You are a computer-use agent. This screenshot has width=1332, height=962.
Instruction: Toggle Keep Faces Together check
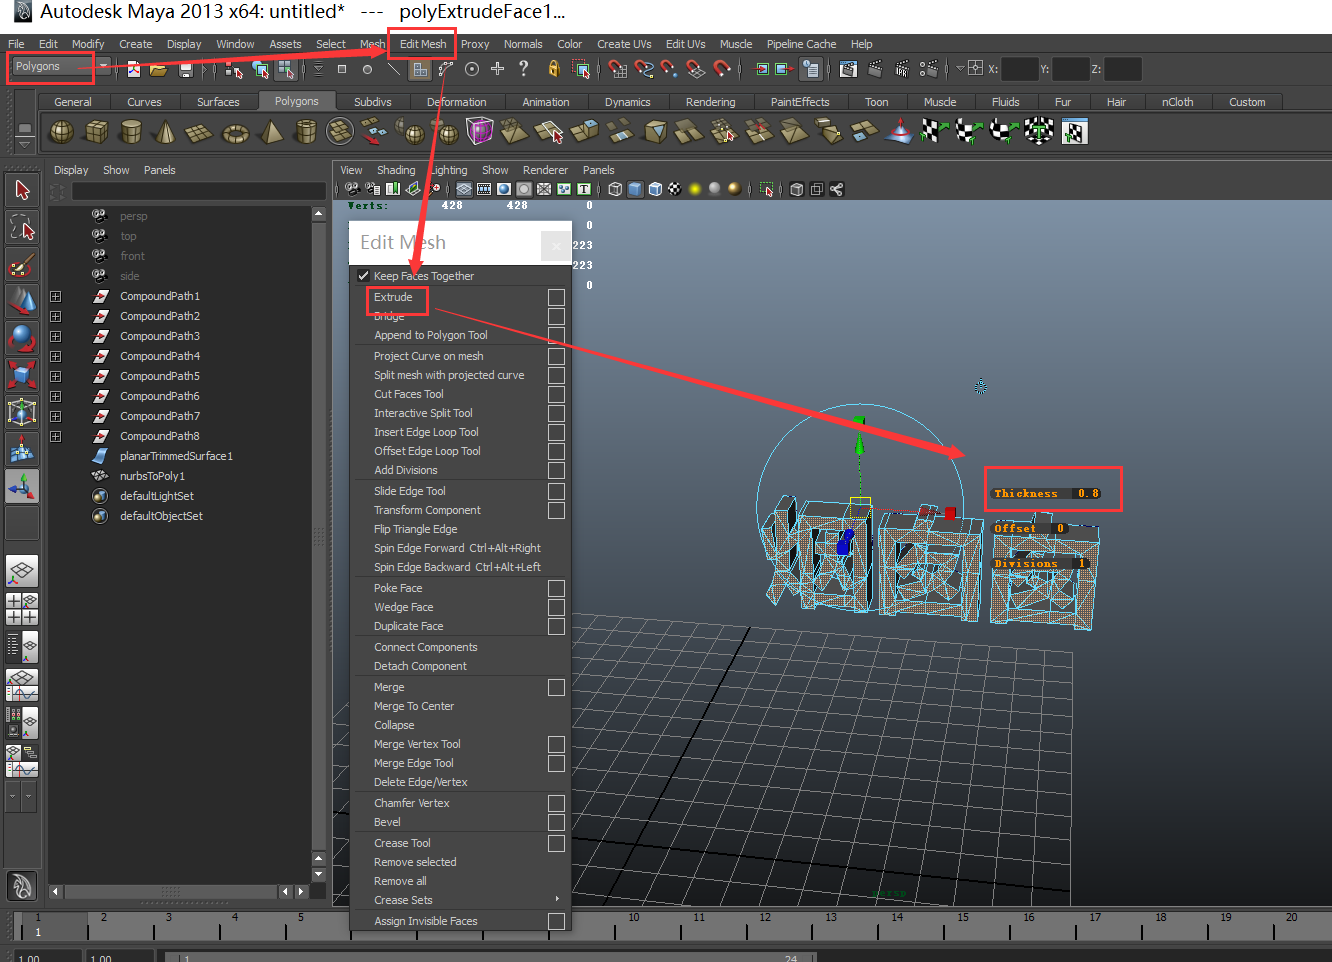(x=363, y=276)
